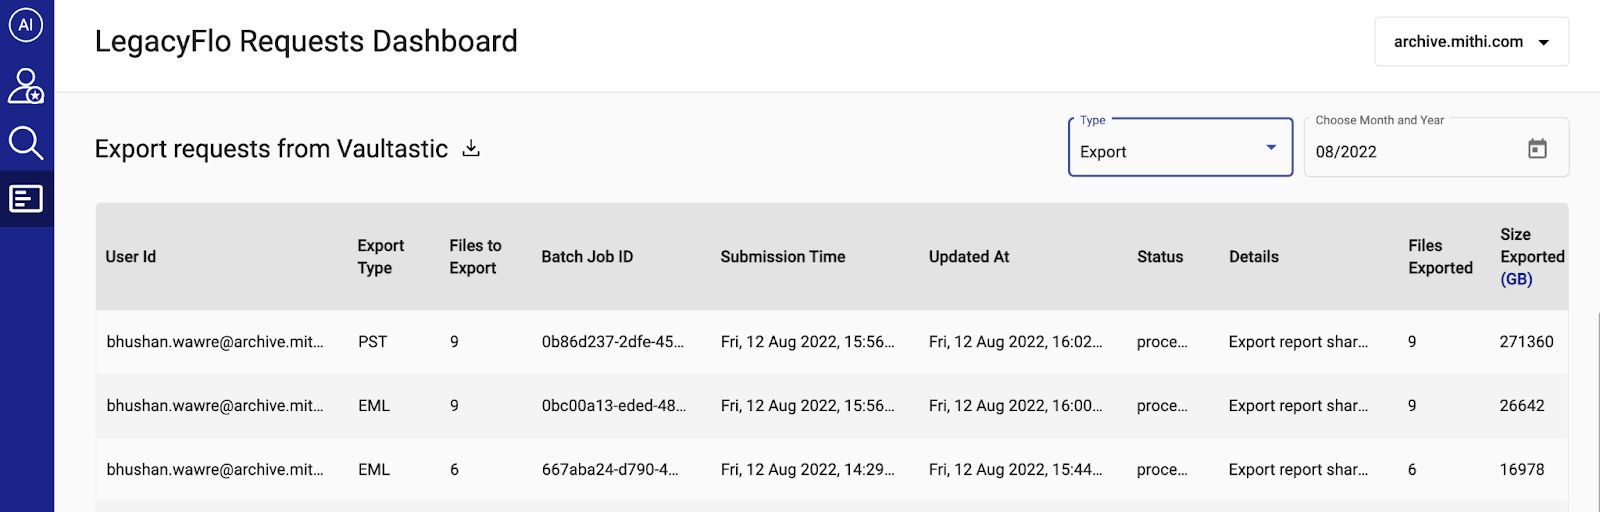Sort by the User Id column header

pos(131,257)
